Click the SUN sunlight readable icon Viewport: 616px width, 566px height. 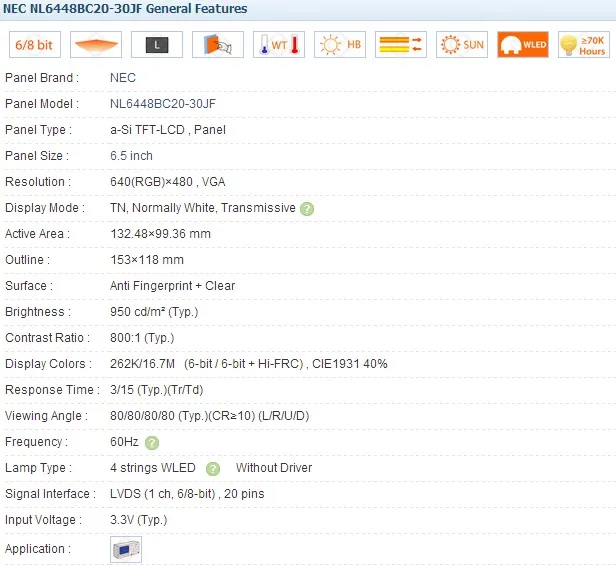[462, 44]
